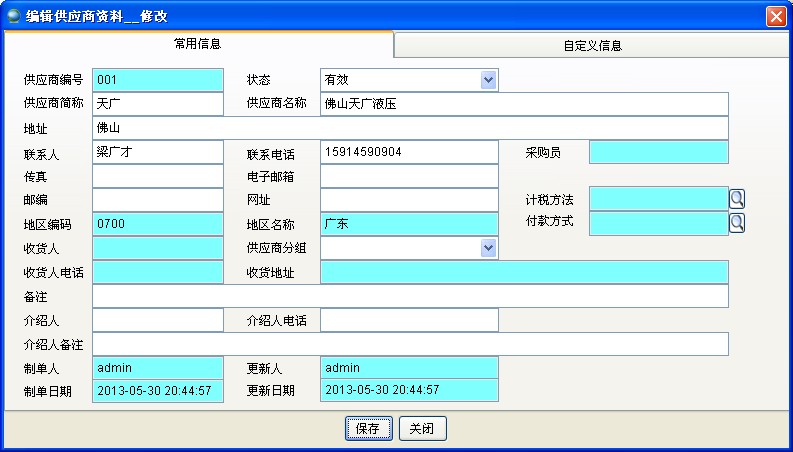The width and height of the screenshot is (793, 452).
Task: Expand the 供应商分组 dropdown
Action: [488, 247]
